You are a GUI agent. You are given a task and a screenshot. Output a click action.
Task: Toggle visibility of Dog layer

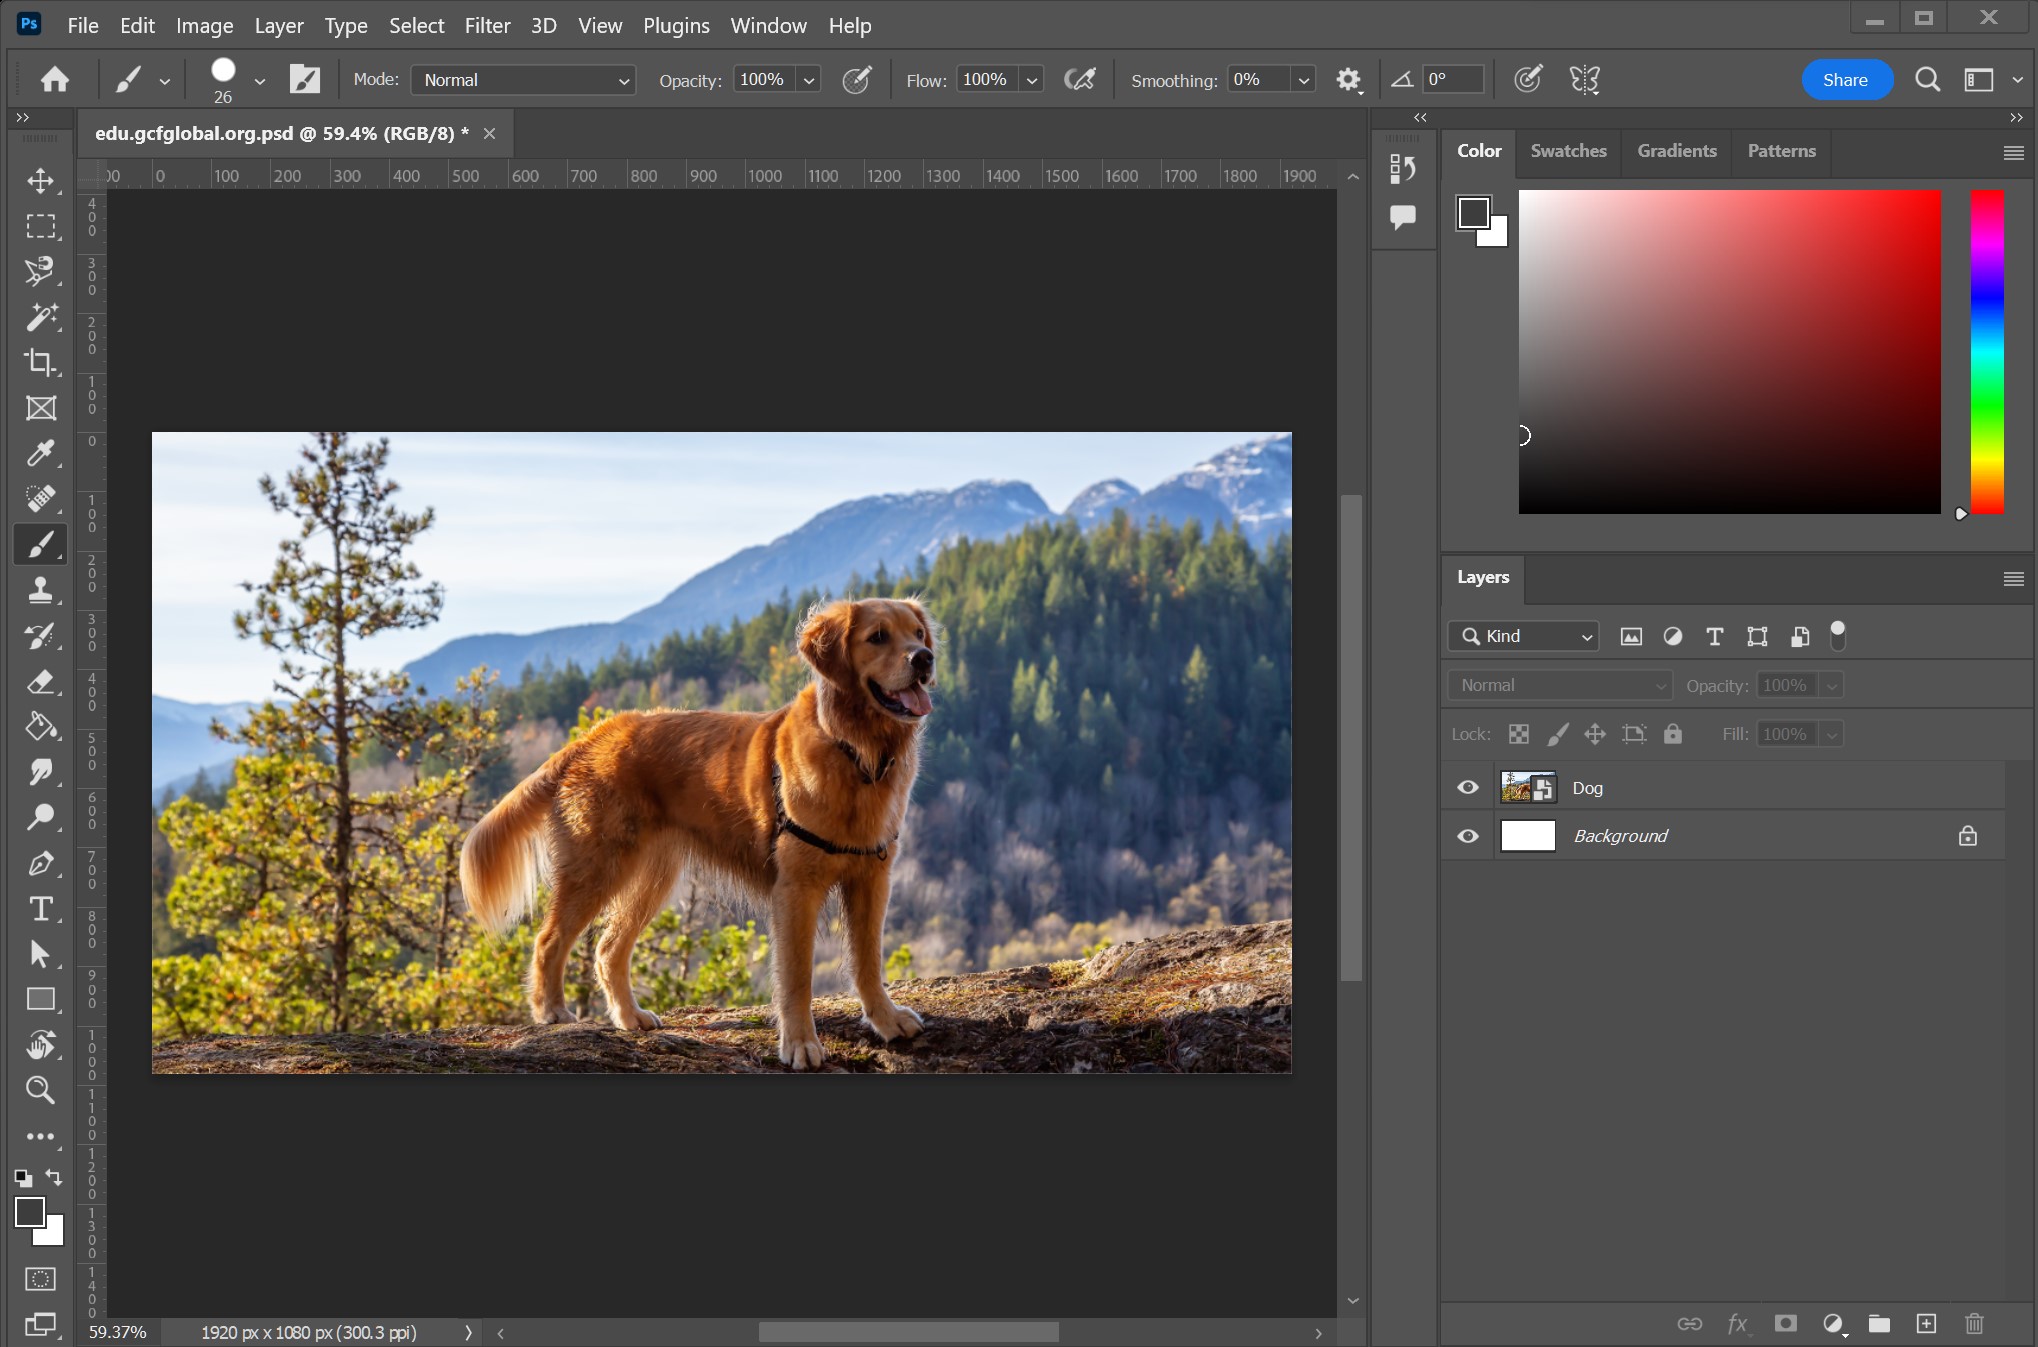tap(1468, 786)
